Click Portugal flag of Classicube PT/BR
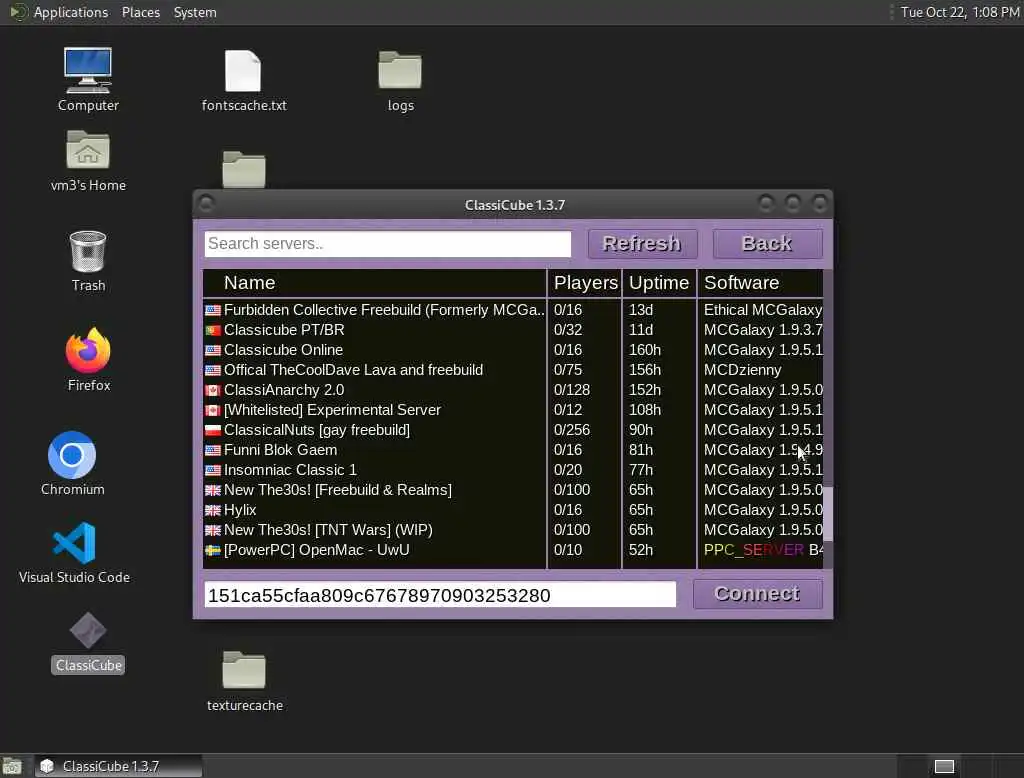This screenshot has width=1024, height=778. (213, 331)
